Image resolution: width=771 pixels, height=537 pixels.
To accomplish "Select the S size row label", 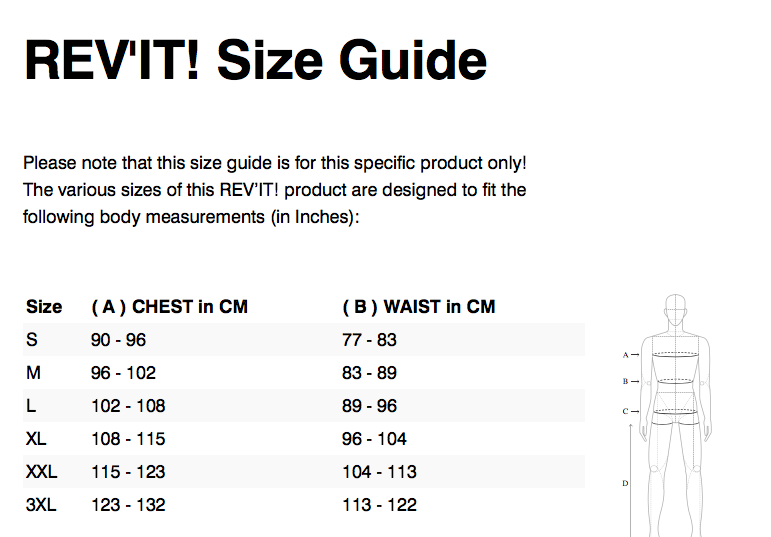I will [32, 340].
